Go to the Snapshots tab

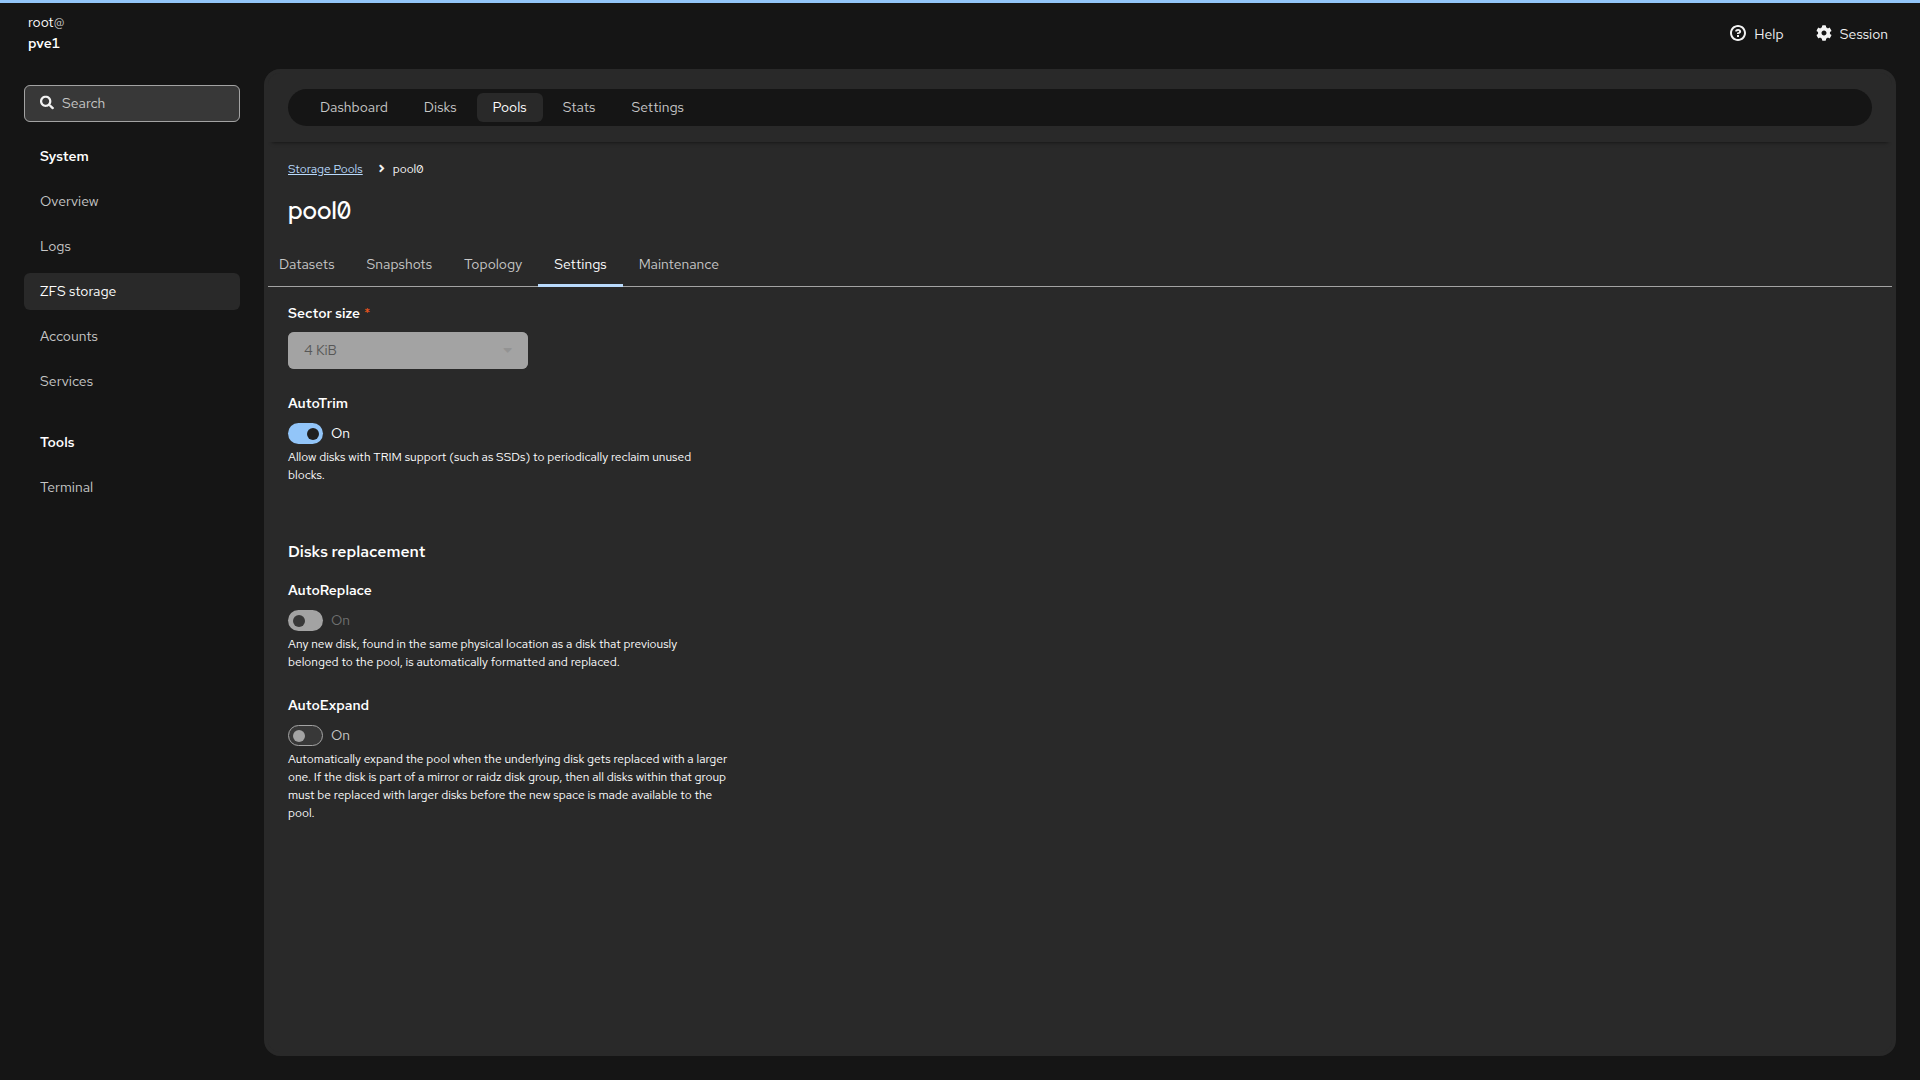398,265
